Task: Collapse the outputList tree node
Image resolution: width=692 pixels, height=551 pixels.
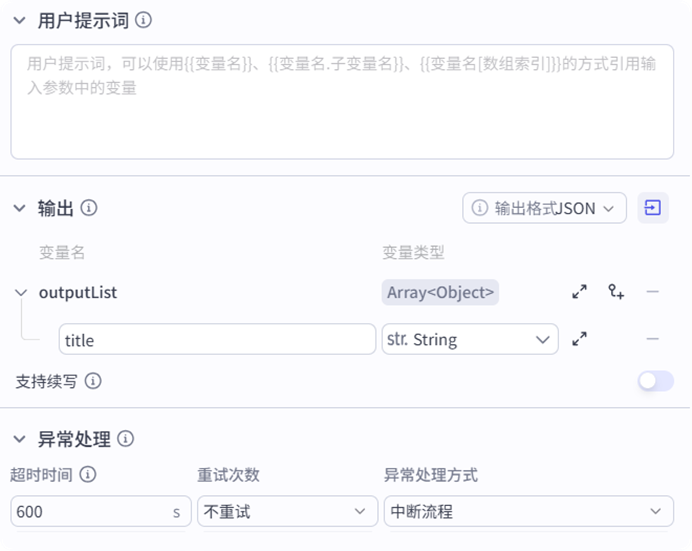Action: click(21, 292)
